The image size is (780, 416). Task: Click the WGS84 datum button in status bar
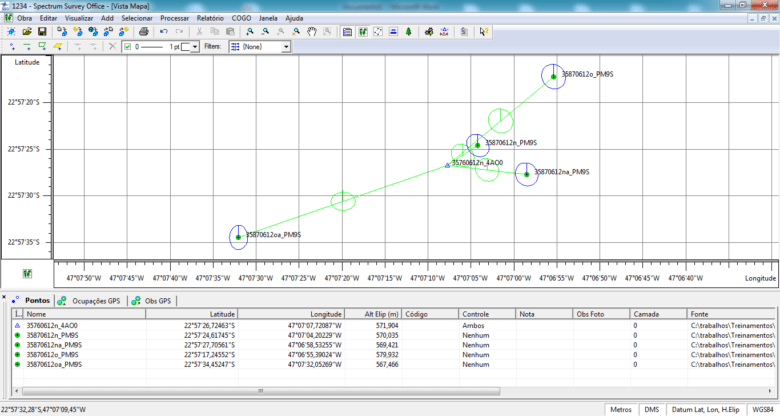coord(762,409)
